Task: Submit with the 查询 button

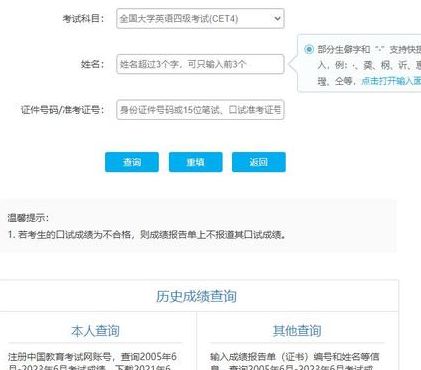Action: coord(132,162)
